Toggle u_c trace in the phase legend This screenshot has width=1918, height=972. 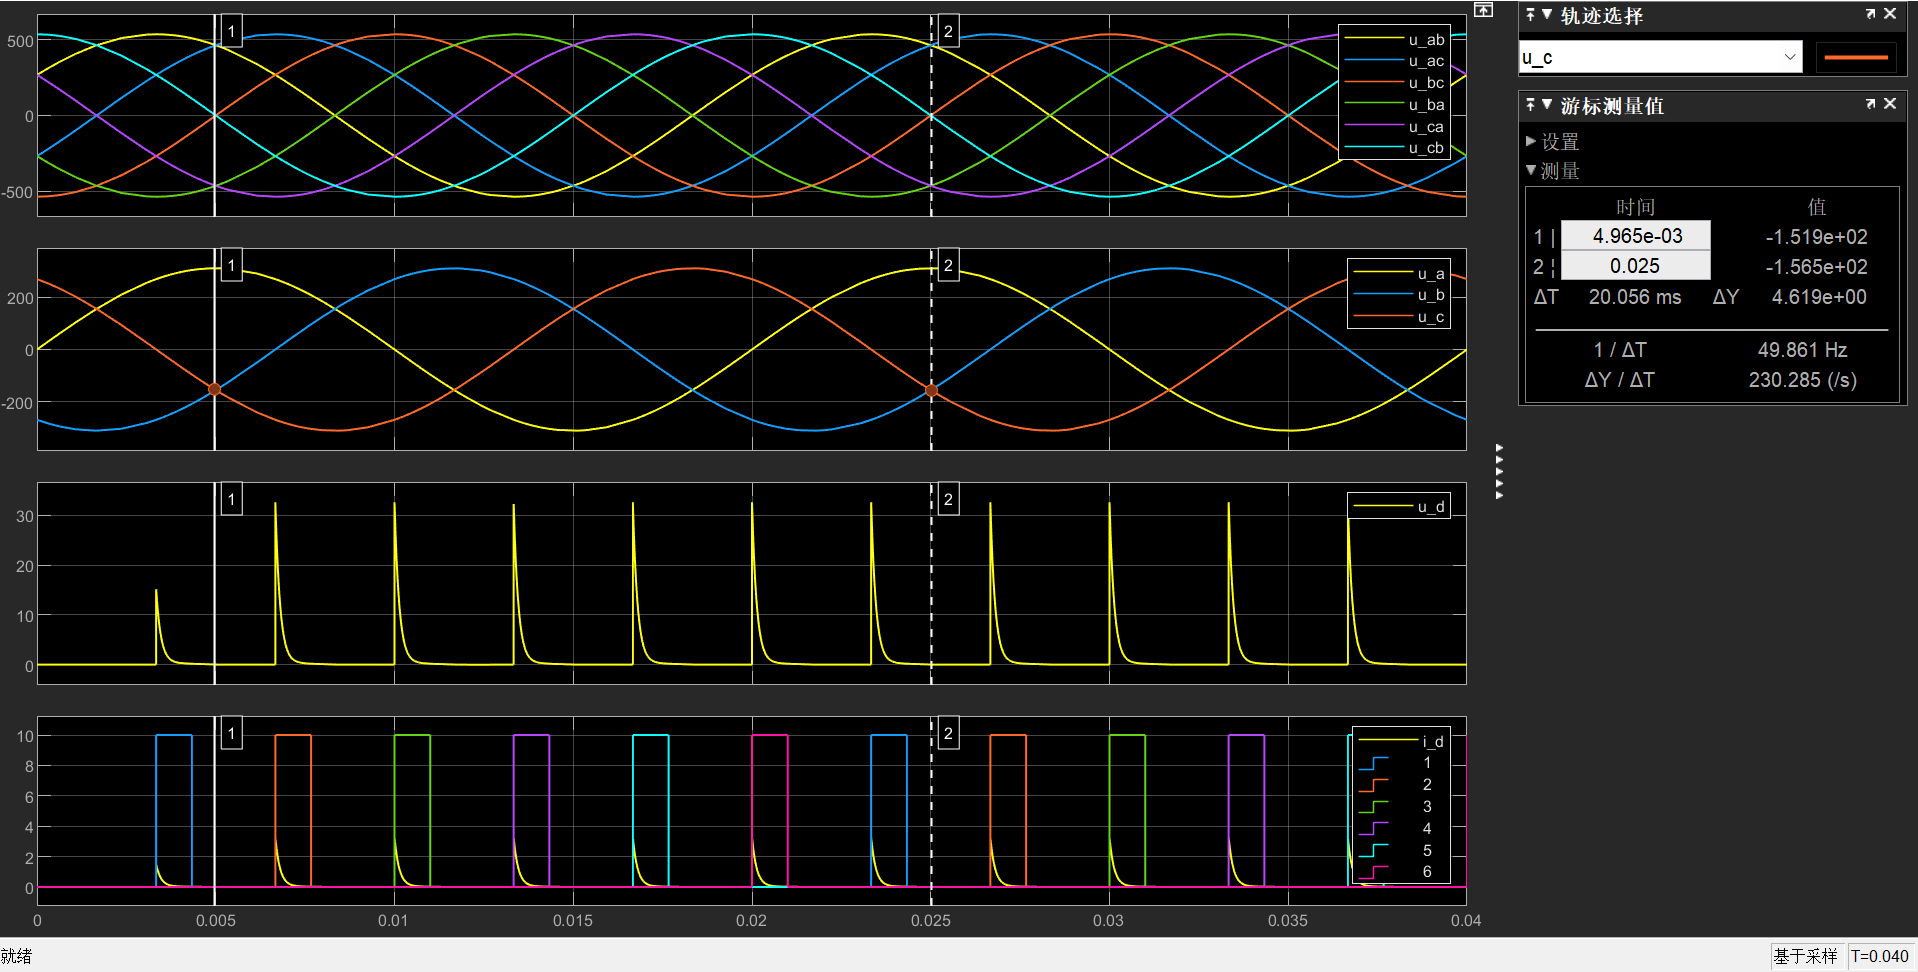(1399, 317)
